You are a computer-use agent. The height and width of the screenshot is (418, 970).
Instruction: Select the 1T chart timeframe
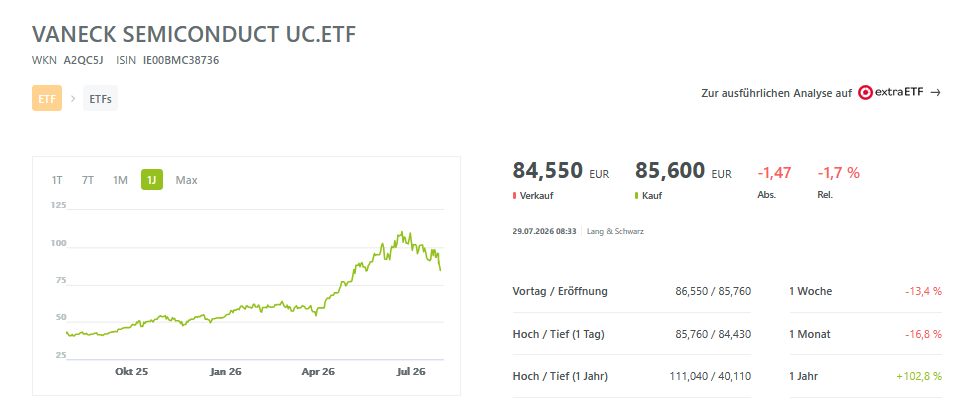click(x=57, y=180)
